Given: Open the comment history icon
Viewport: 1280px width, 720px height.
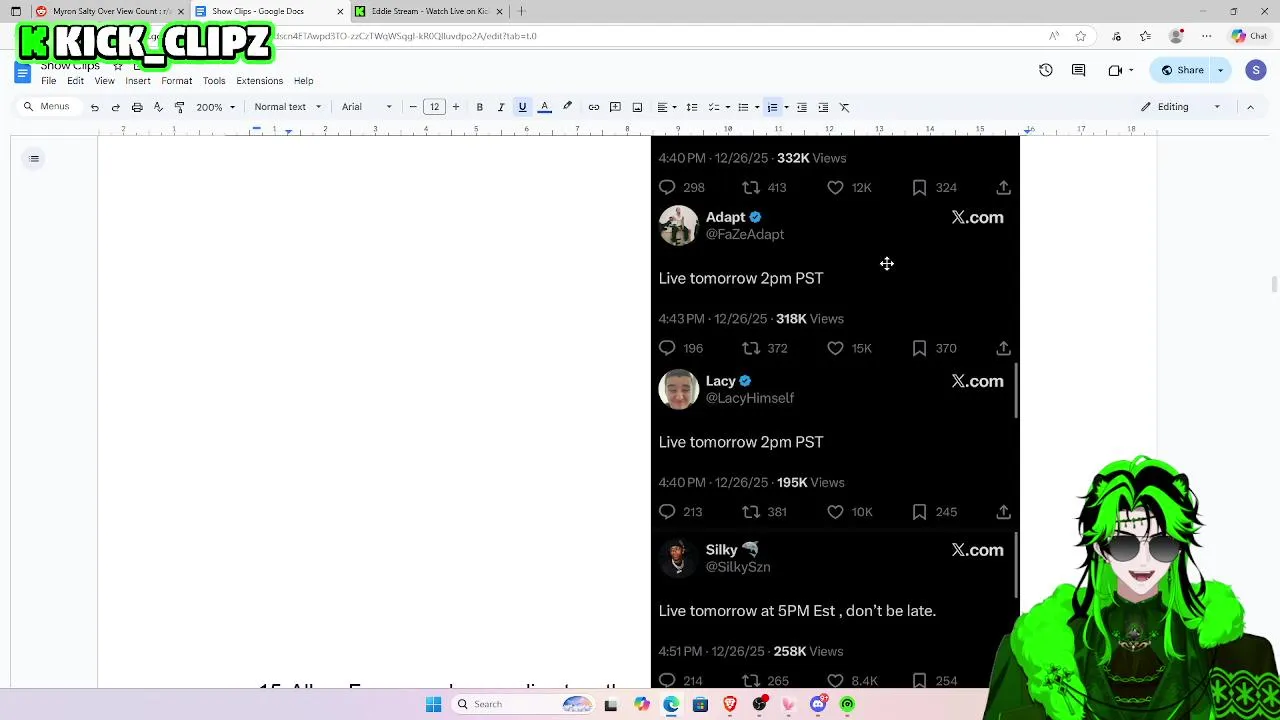Looking at the screenshot, I should coord(1078,70).
